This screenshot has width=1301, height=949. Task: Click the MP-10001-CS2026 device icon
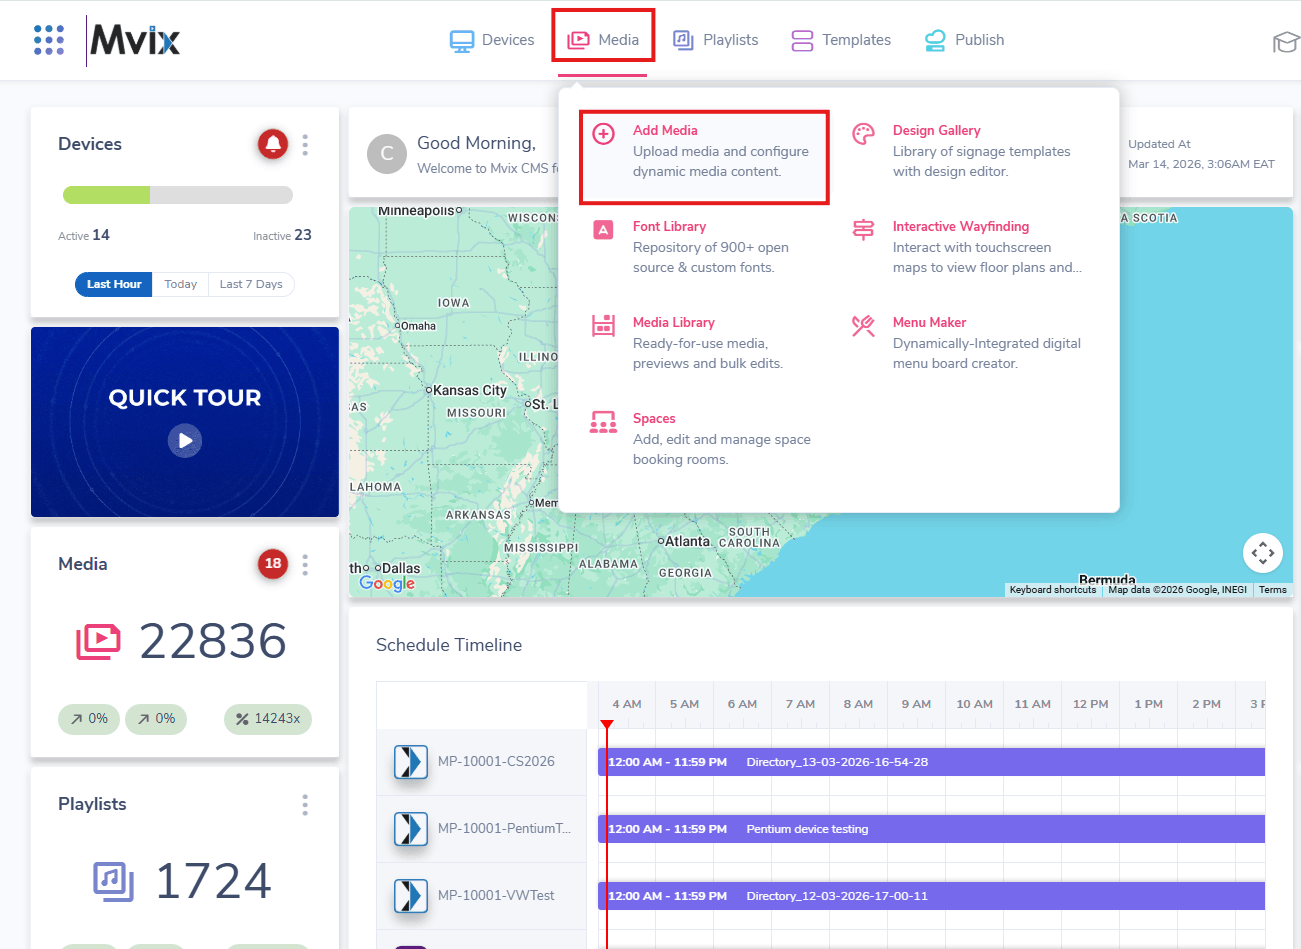[x=410, y=762]
